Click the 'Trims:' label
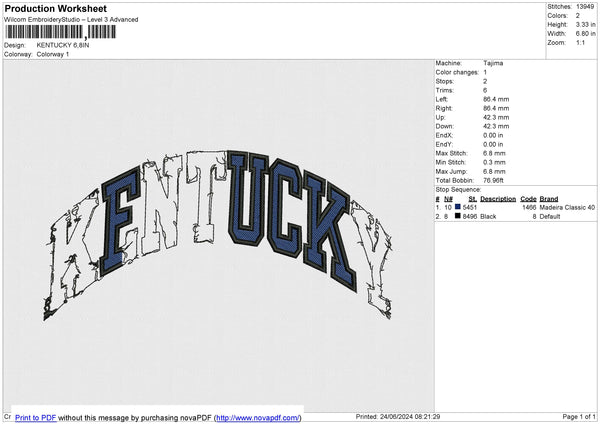 (444, 90)
